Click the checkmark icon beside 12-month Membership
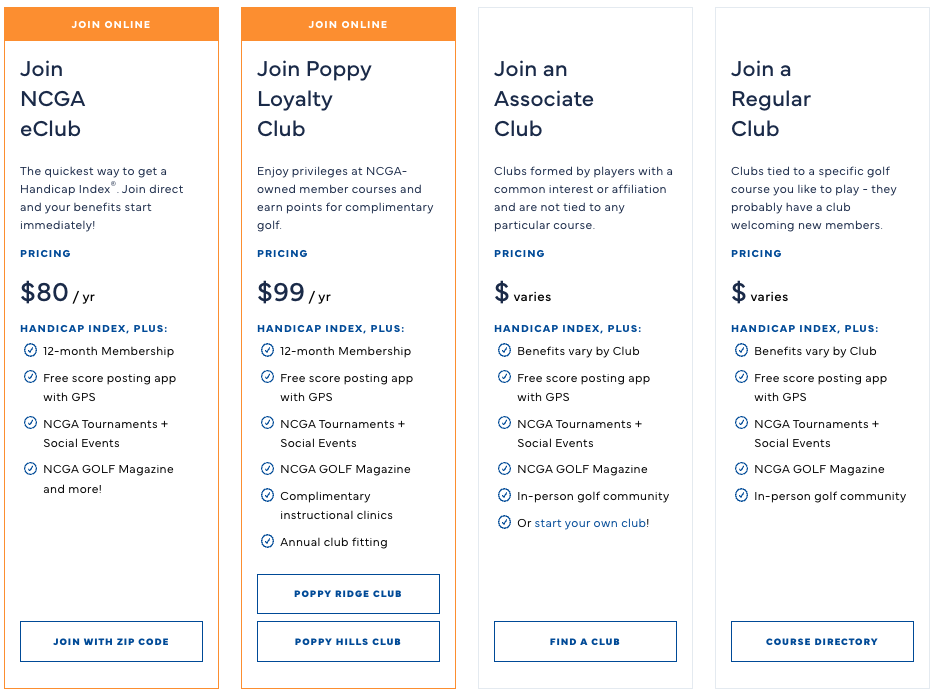 click(29, 351)
